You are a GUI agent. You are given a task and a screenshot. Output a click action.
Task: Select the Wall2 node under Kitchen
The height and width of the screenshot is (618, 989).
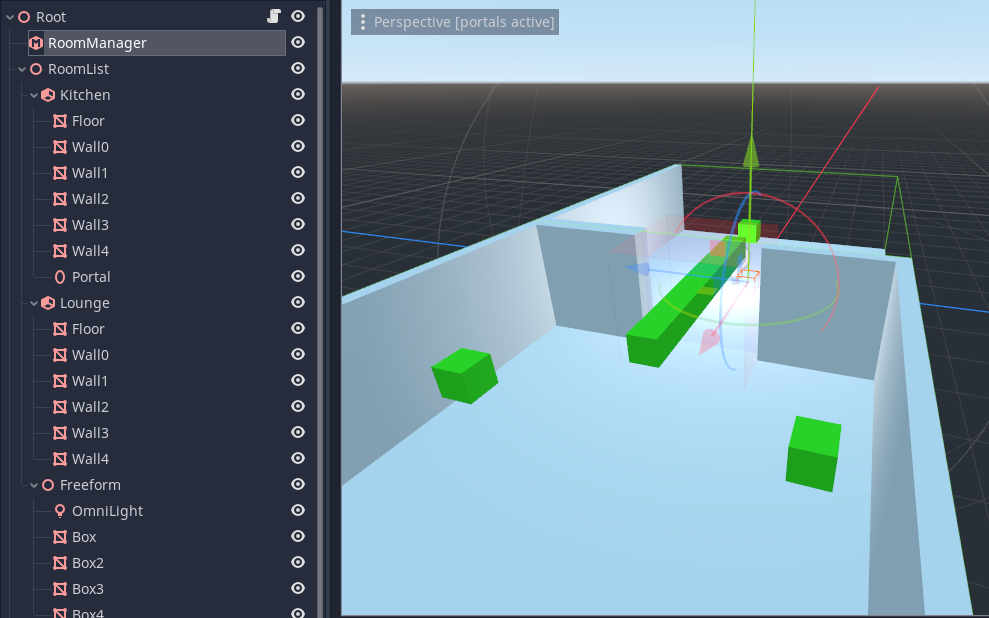point(88,198)
